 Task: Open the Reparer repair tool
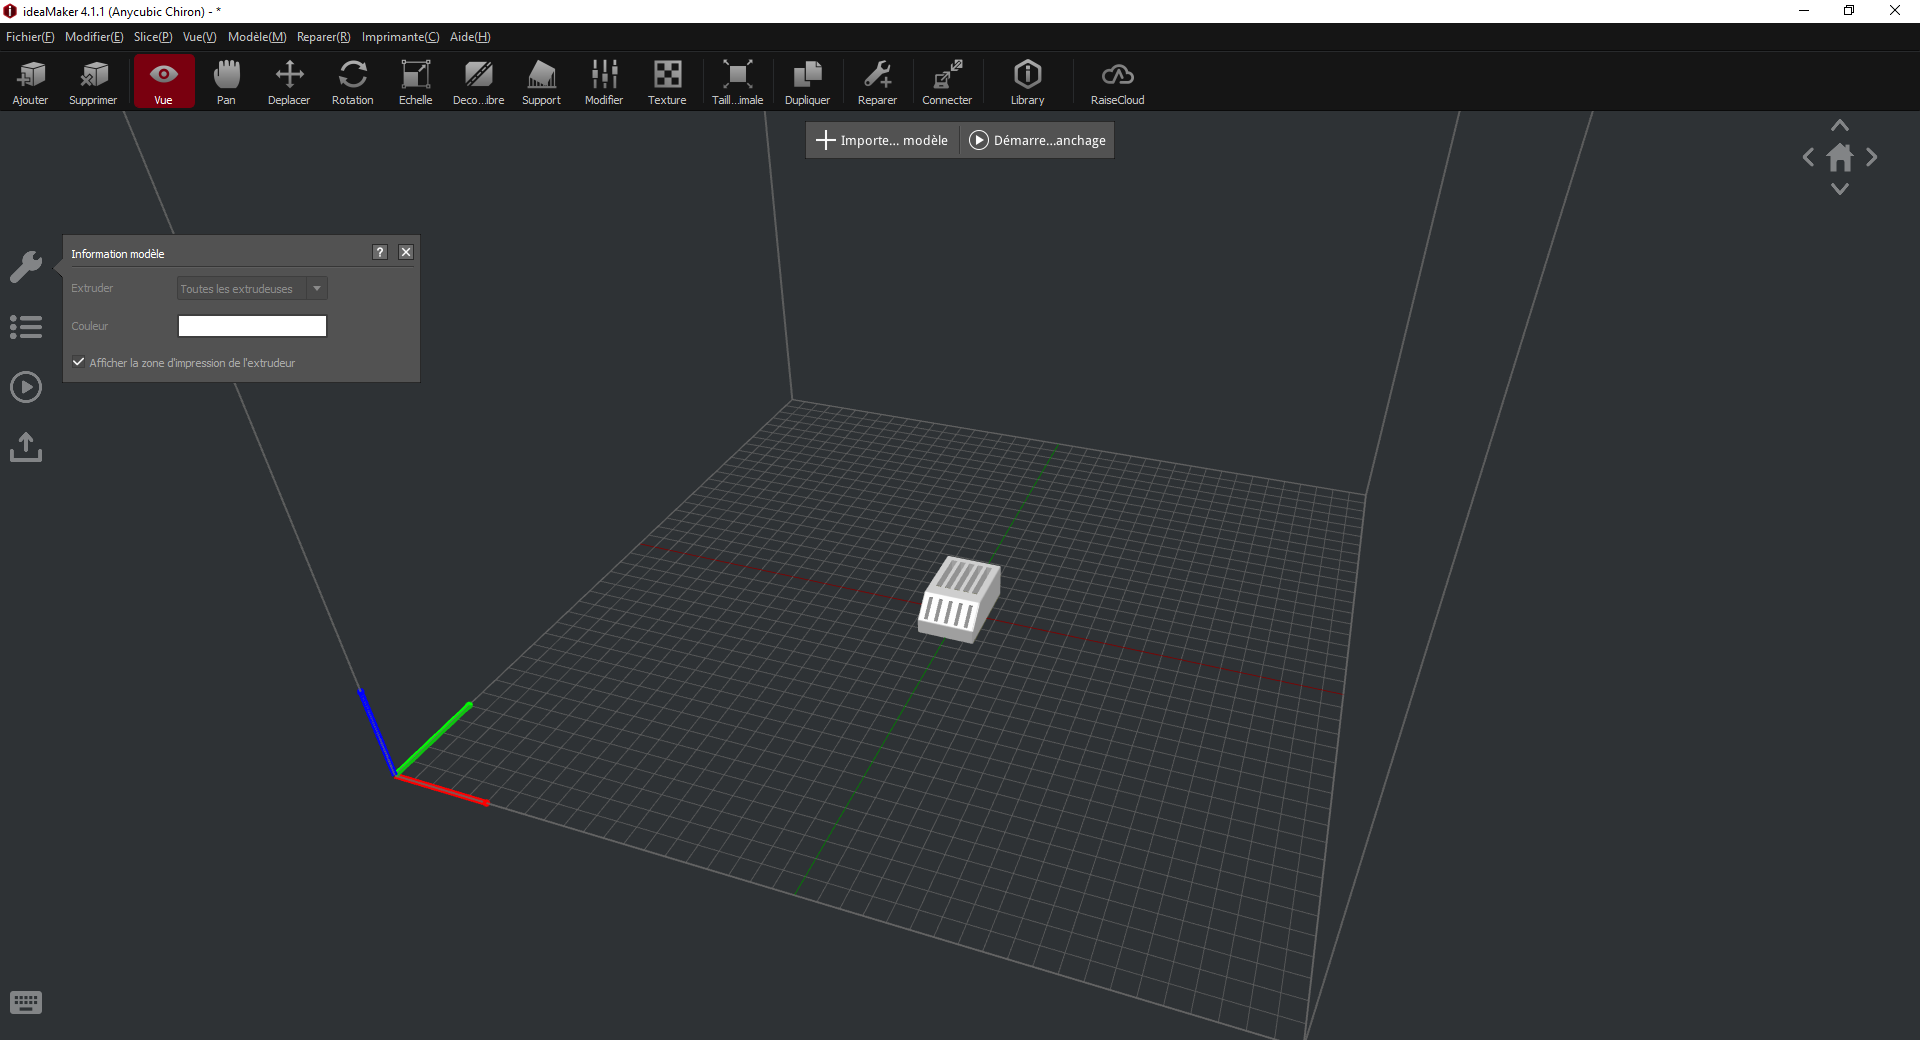(x=877, y=82)
